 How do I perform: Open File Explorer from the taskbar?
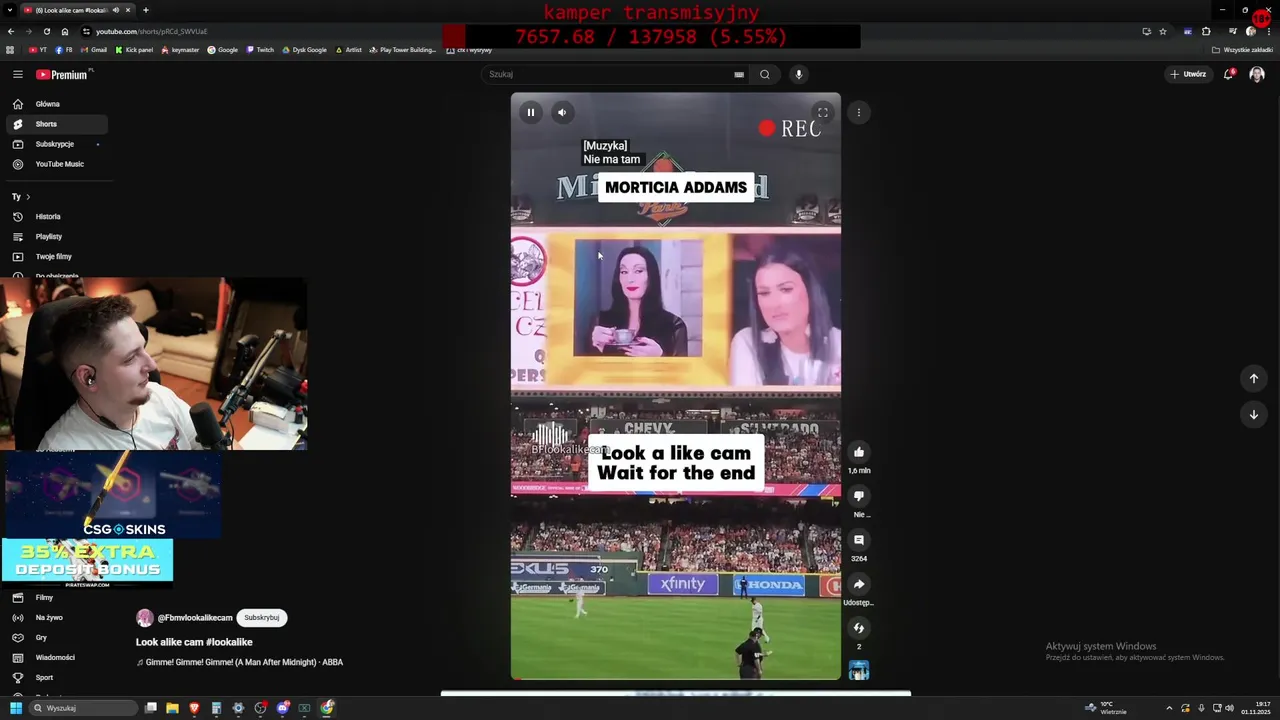[x=172, y=708]
